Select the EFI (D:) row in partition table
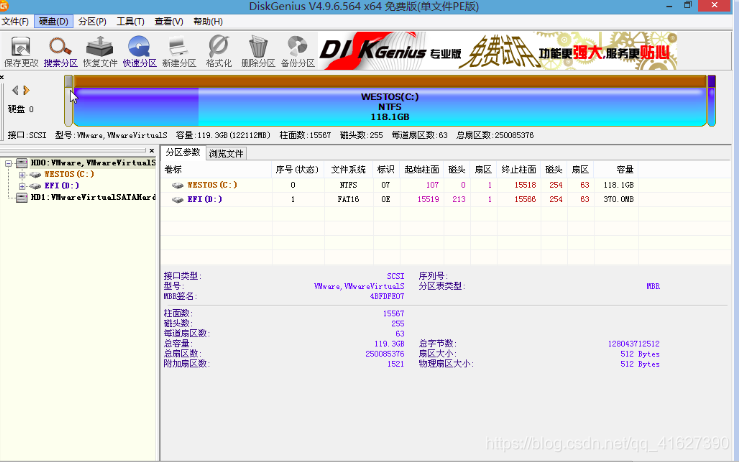The width and height of the screenshot is (739, 462). [399, 199]
